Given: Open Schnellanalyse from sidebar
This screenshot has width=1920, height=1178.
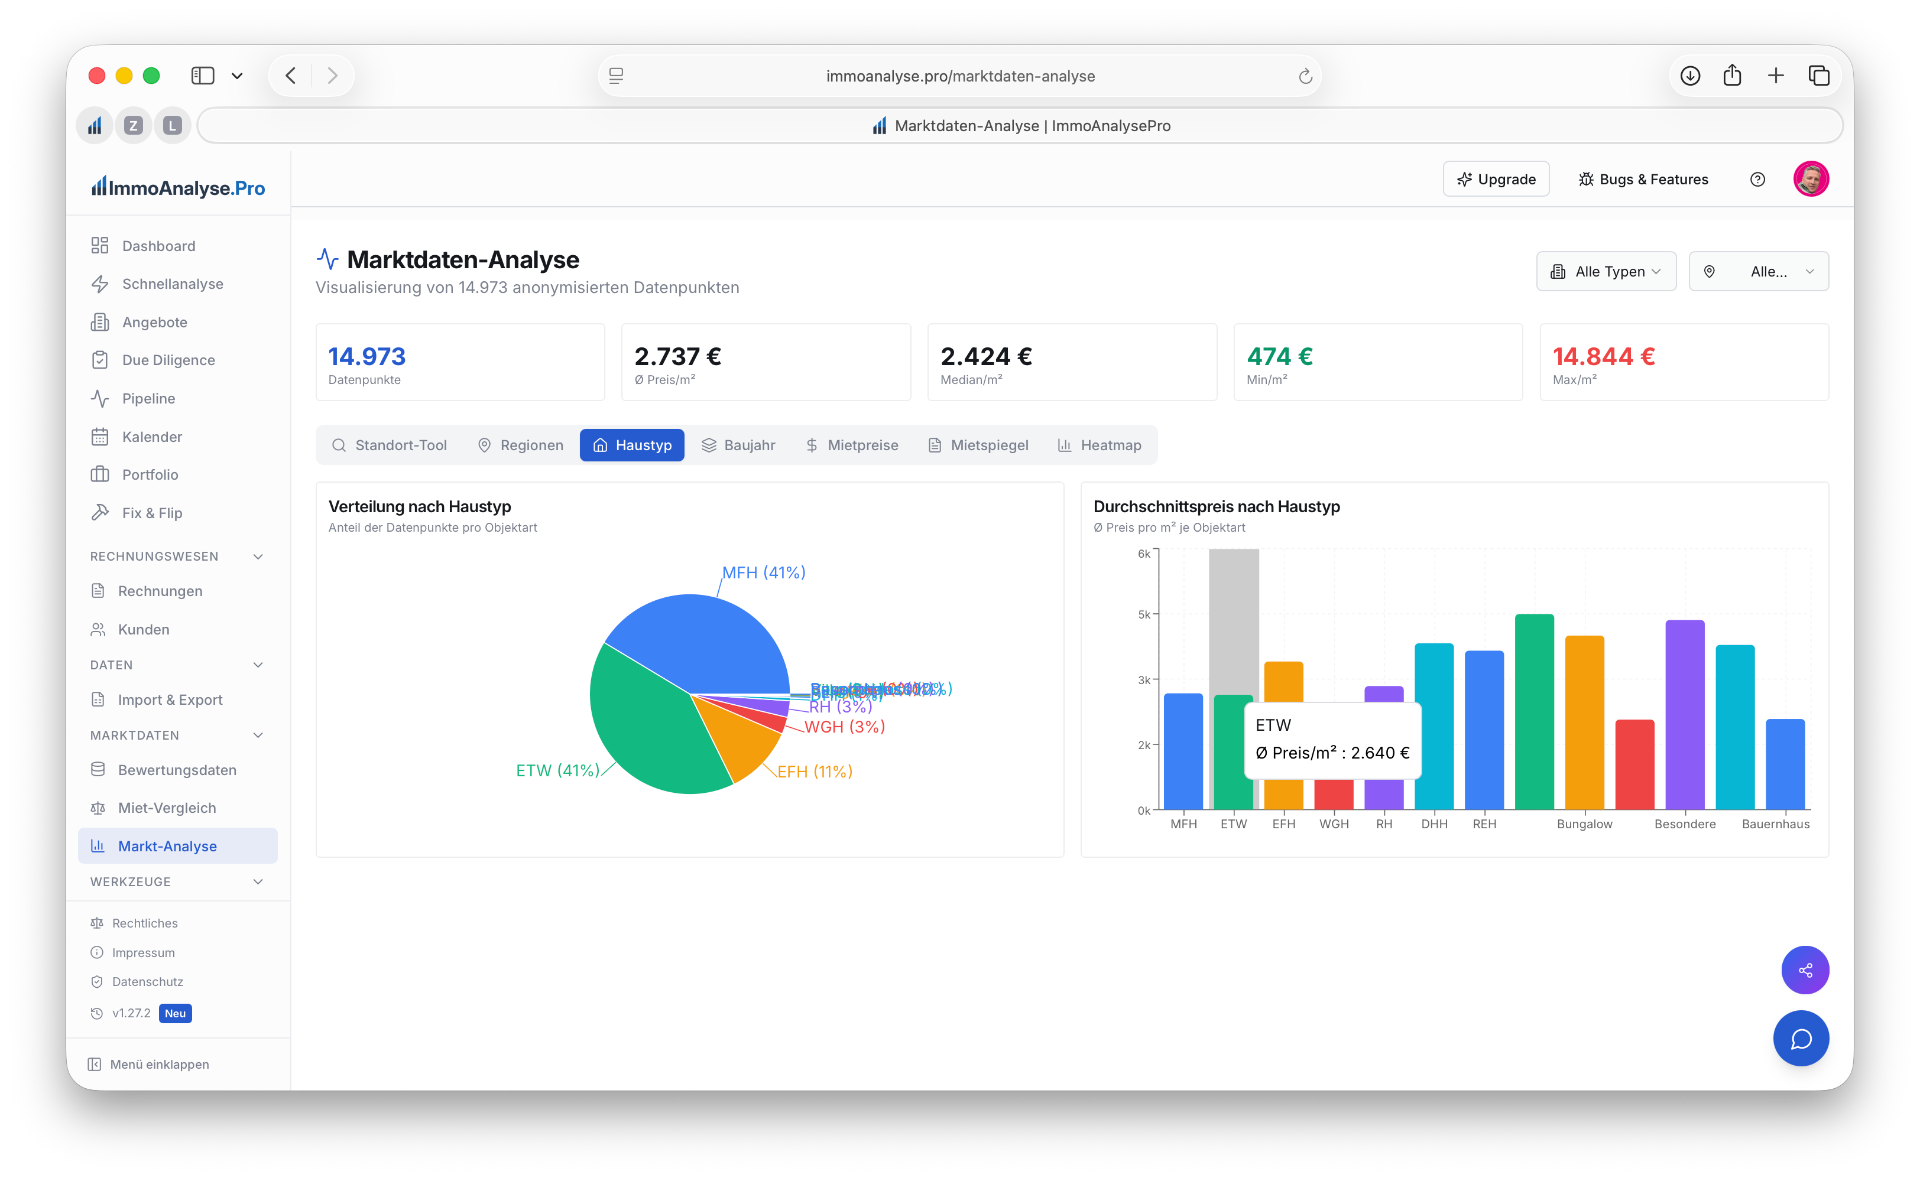Looking at the screenshot, I should click(x=177, y=284).
